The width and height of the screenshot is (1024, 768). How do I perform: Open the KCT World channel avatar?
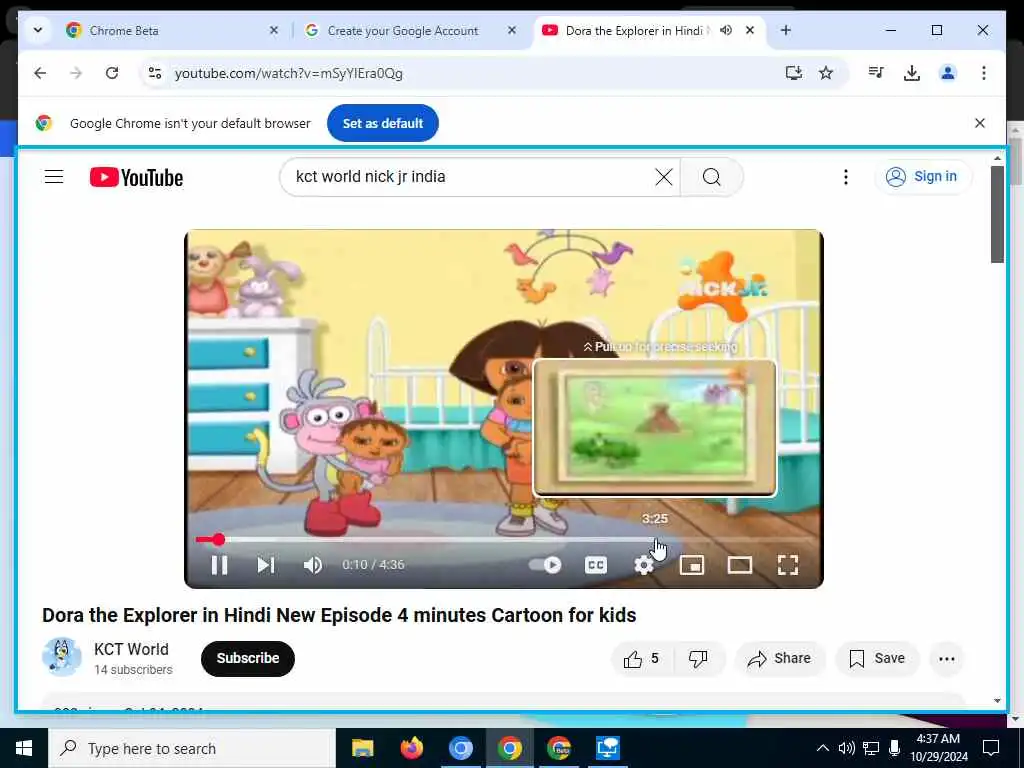pos(61,657)
